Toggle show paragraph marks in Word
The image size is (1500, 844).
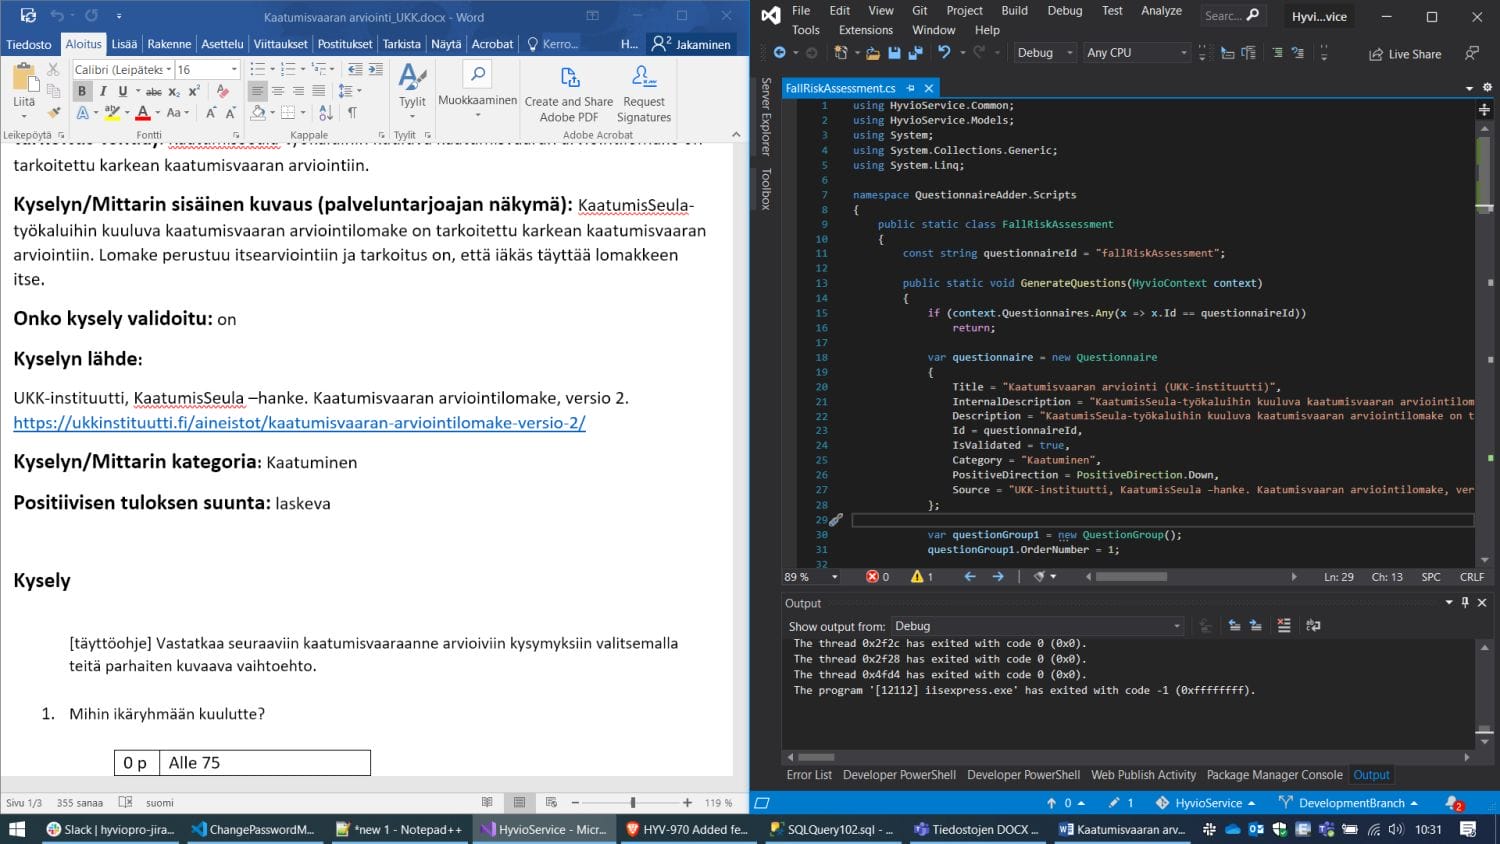point(352,113)
